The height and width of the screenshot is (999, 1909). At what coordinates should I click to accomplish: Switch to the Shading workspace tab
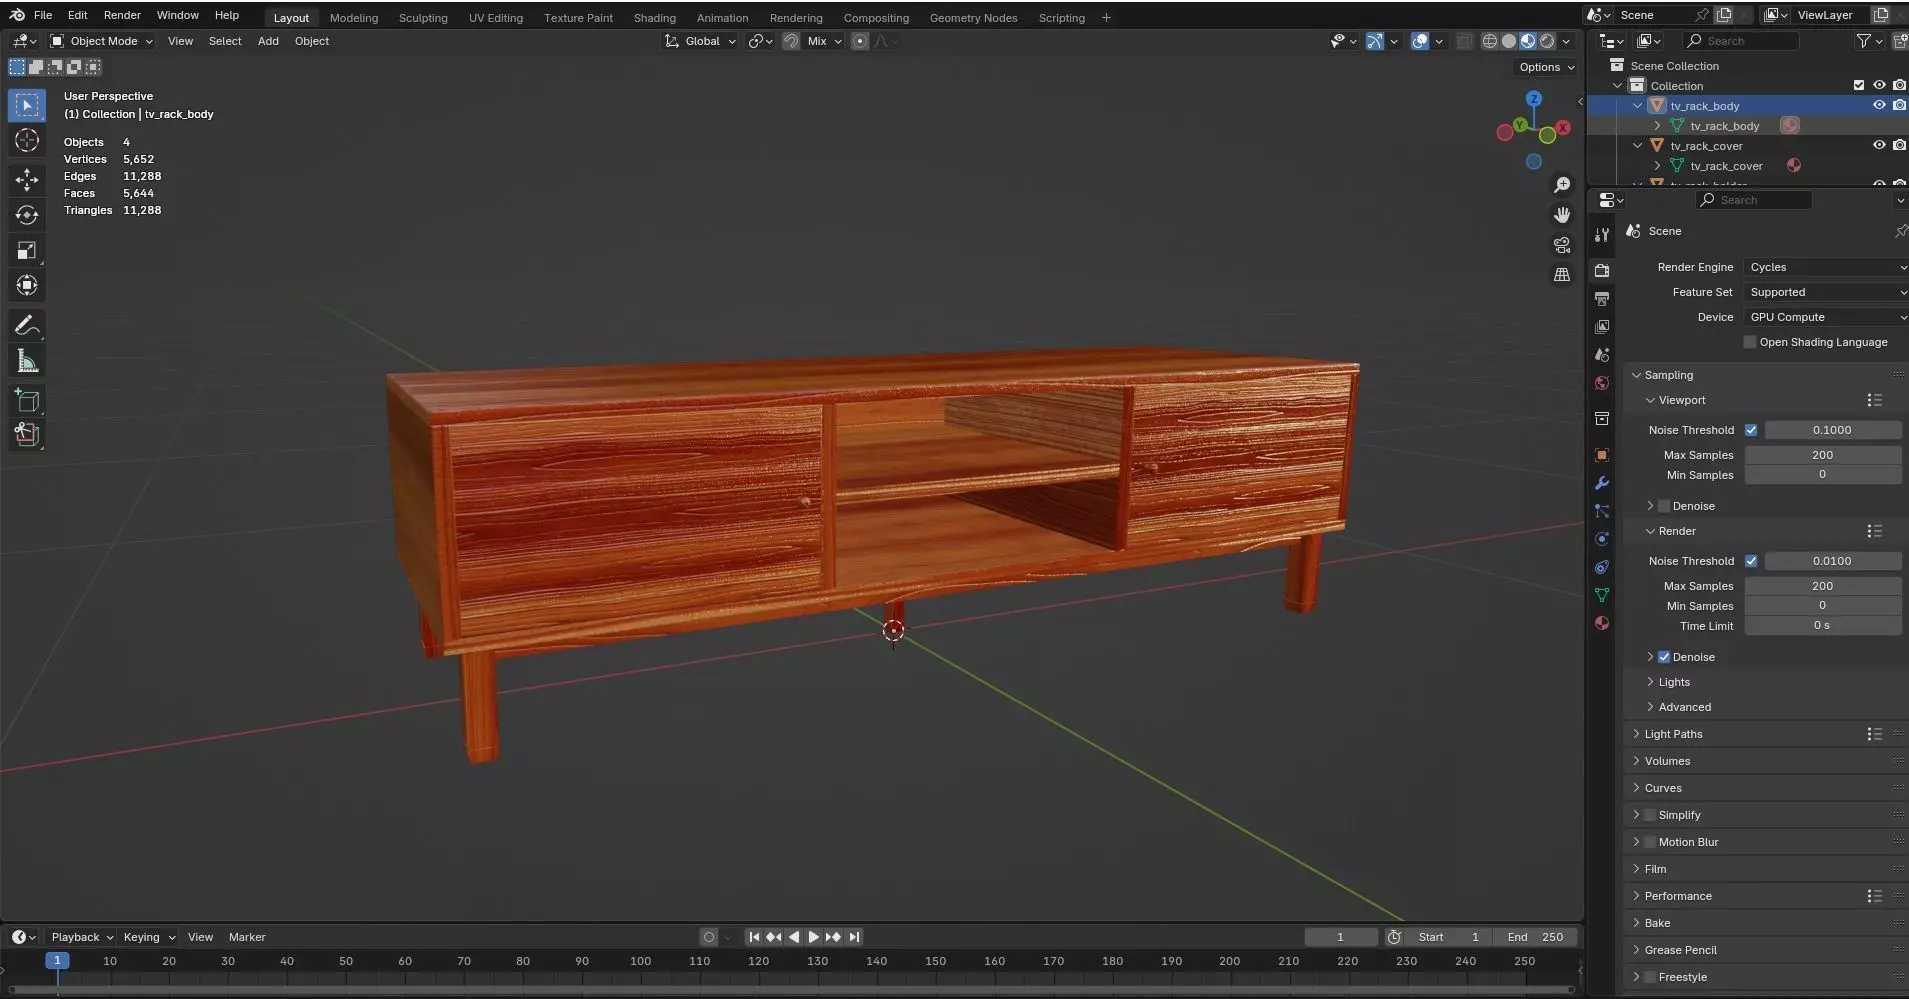pyautogui.click(x=655, y=18)
